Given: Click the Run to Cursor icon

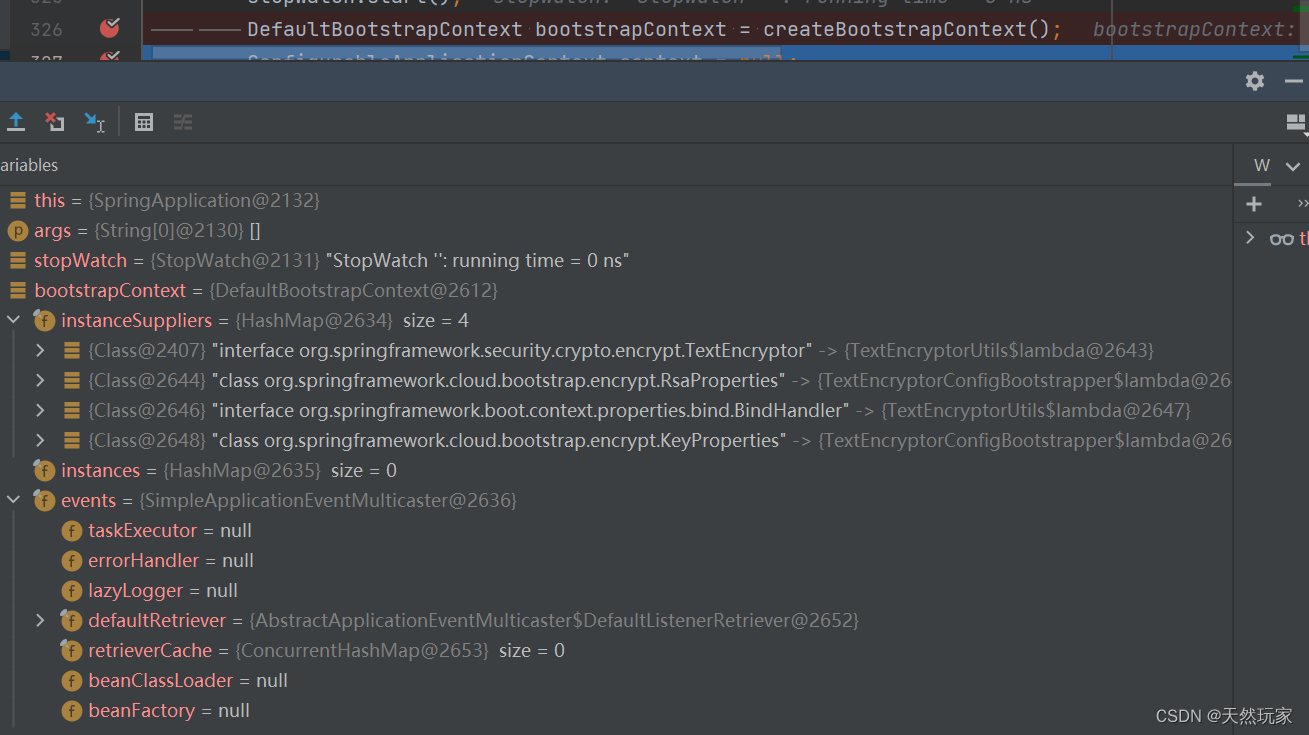Looking at the screenshot, I should [94, 122].
